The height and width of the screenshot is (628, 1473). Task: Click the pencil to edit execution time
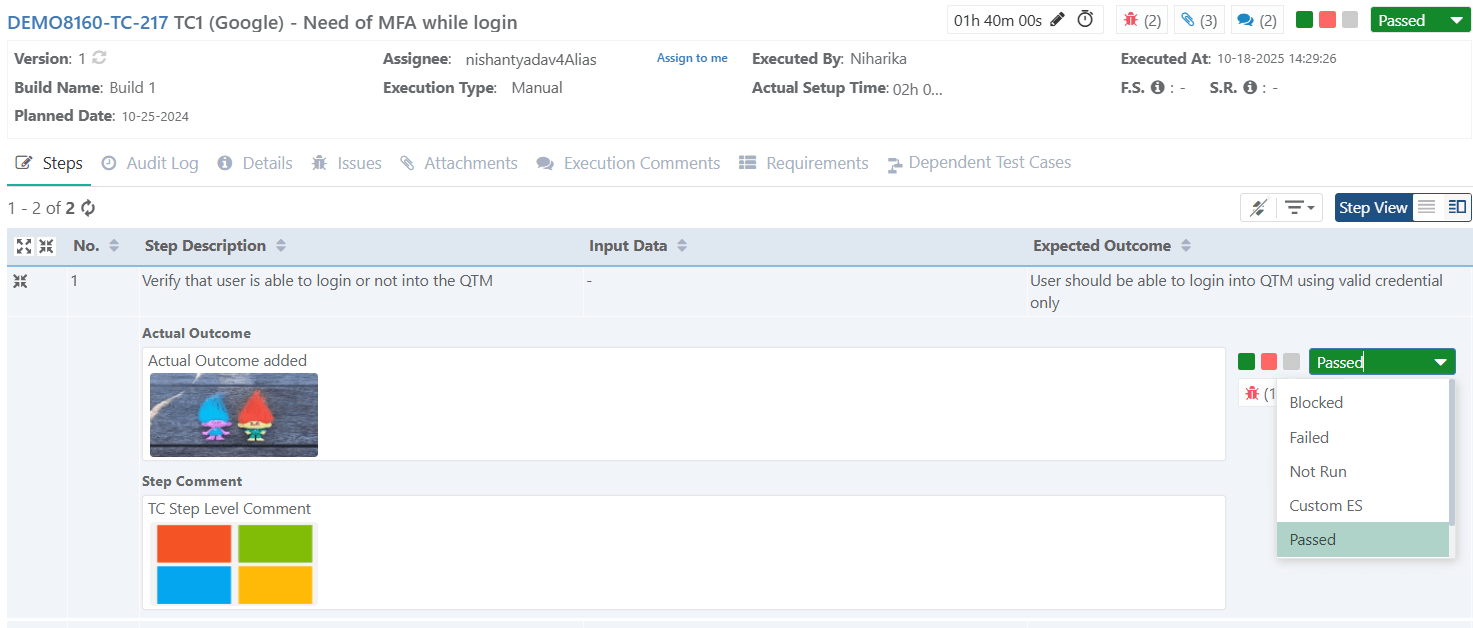tap(1056, 19)
